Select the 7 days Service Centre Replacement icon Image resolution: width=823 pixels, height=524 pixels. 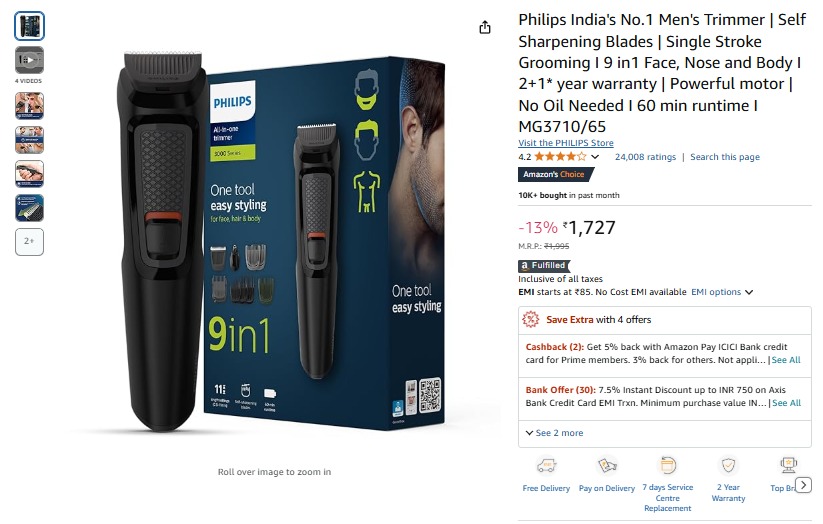(668, 465)
